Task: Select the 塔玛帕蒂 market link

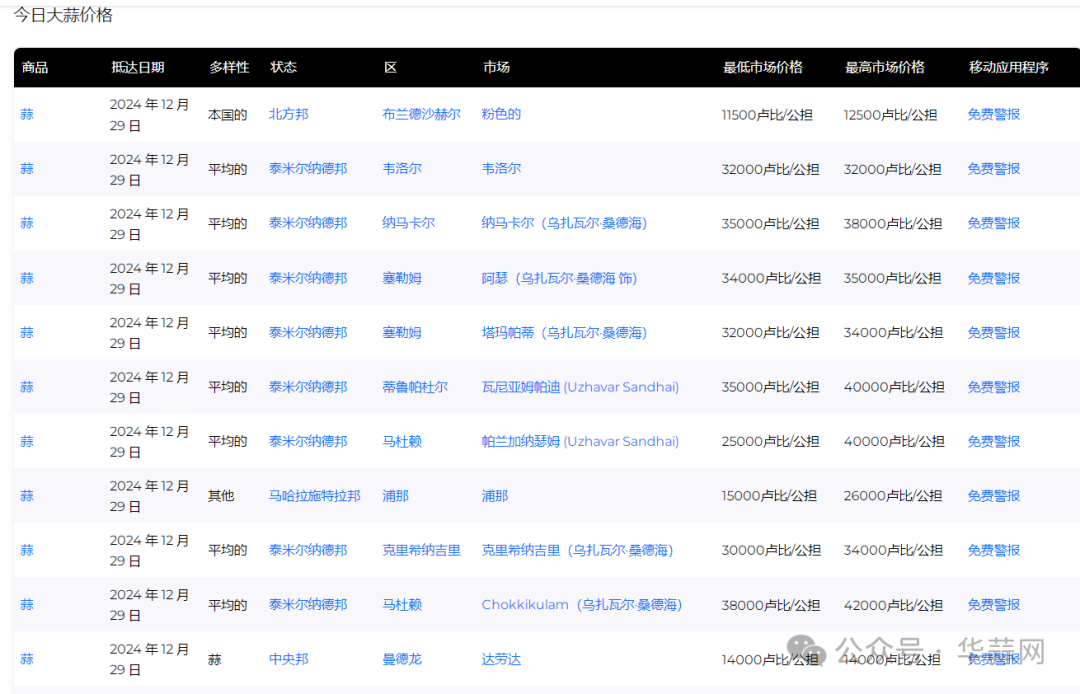Action: tap(564, 332)
